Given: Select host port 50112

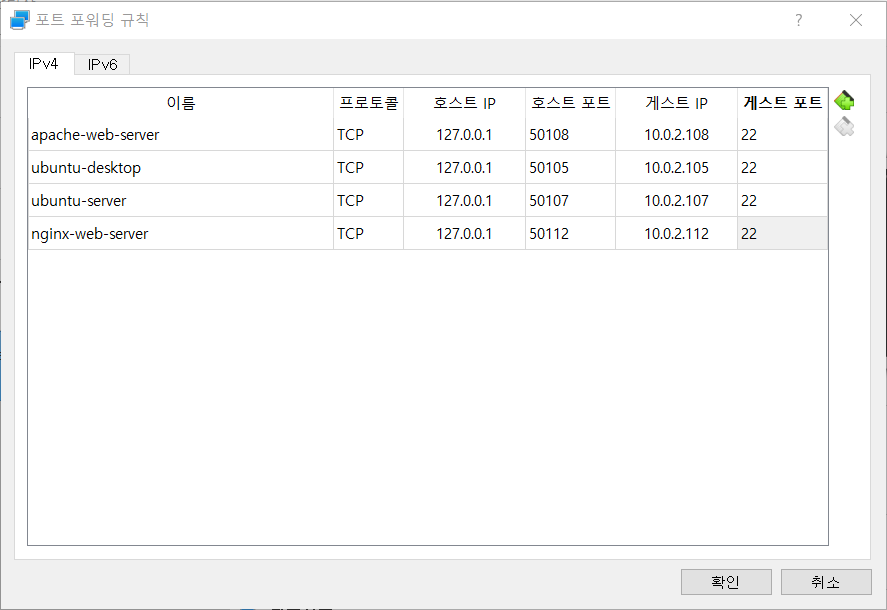Looking at the screenshot, I should click(x=570, y=233).
